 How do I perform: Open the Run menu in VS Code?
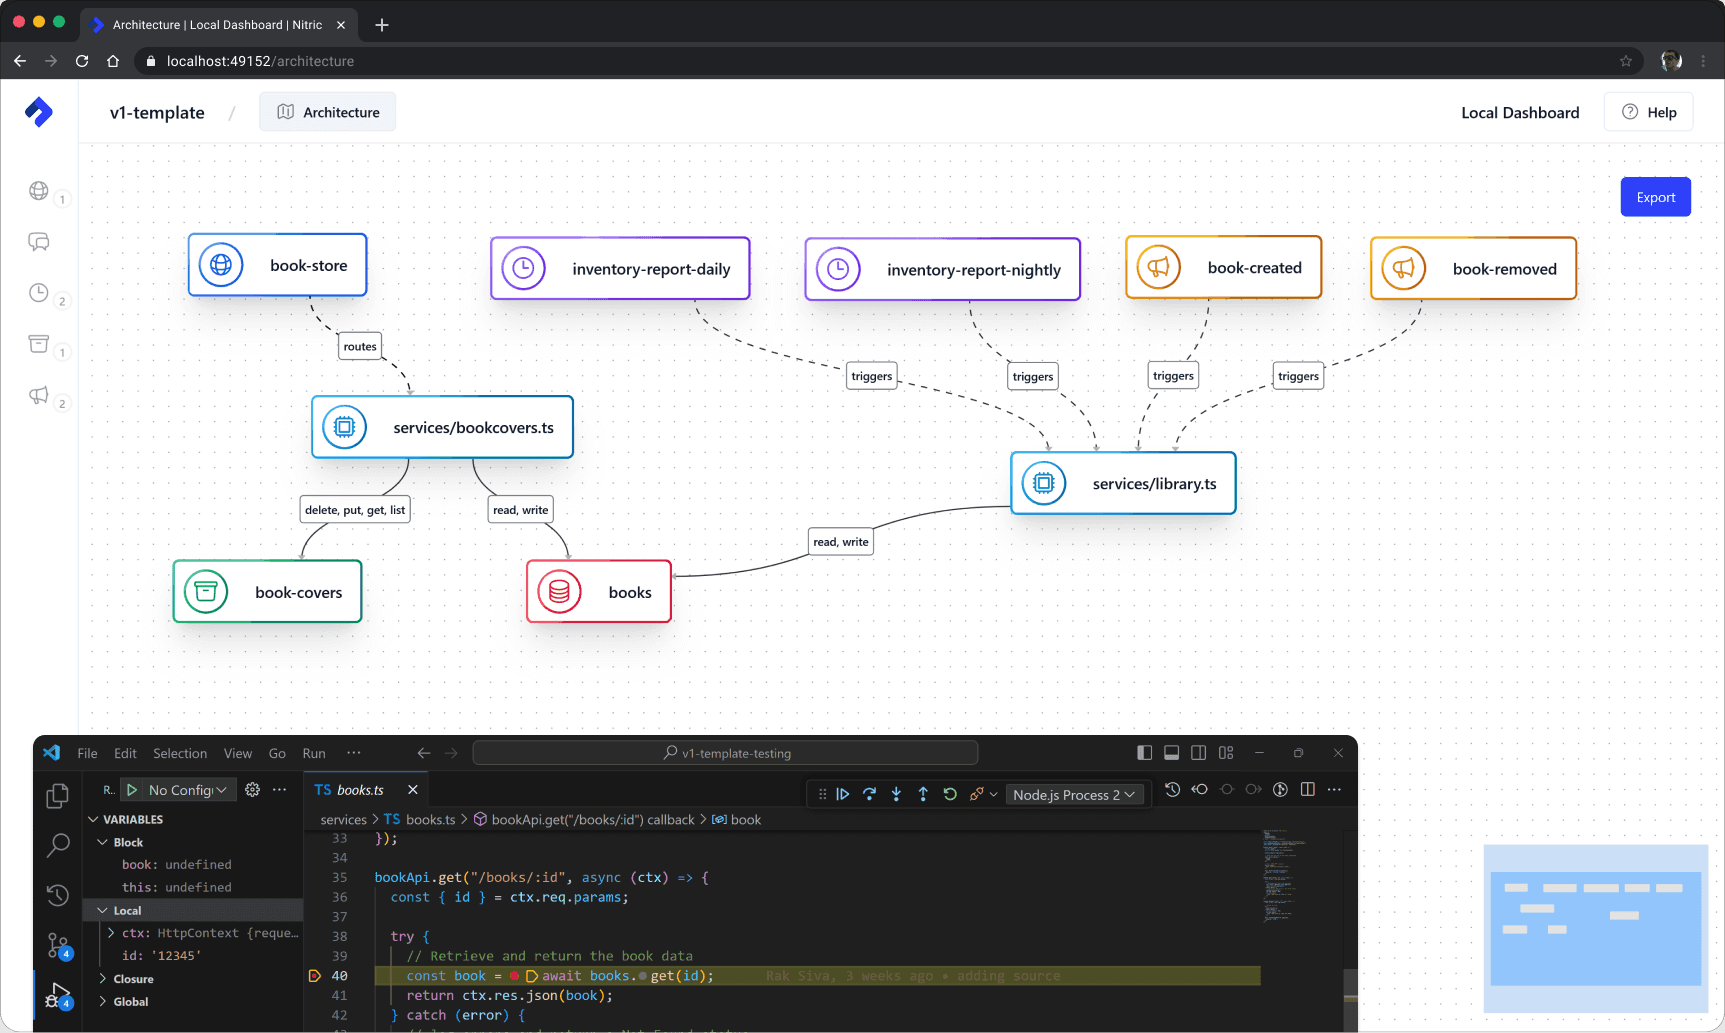[x=314, y=754]
